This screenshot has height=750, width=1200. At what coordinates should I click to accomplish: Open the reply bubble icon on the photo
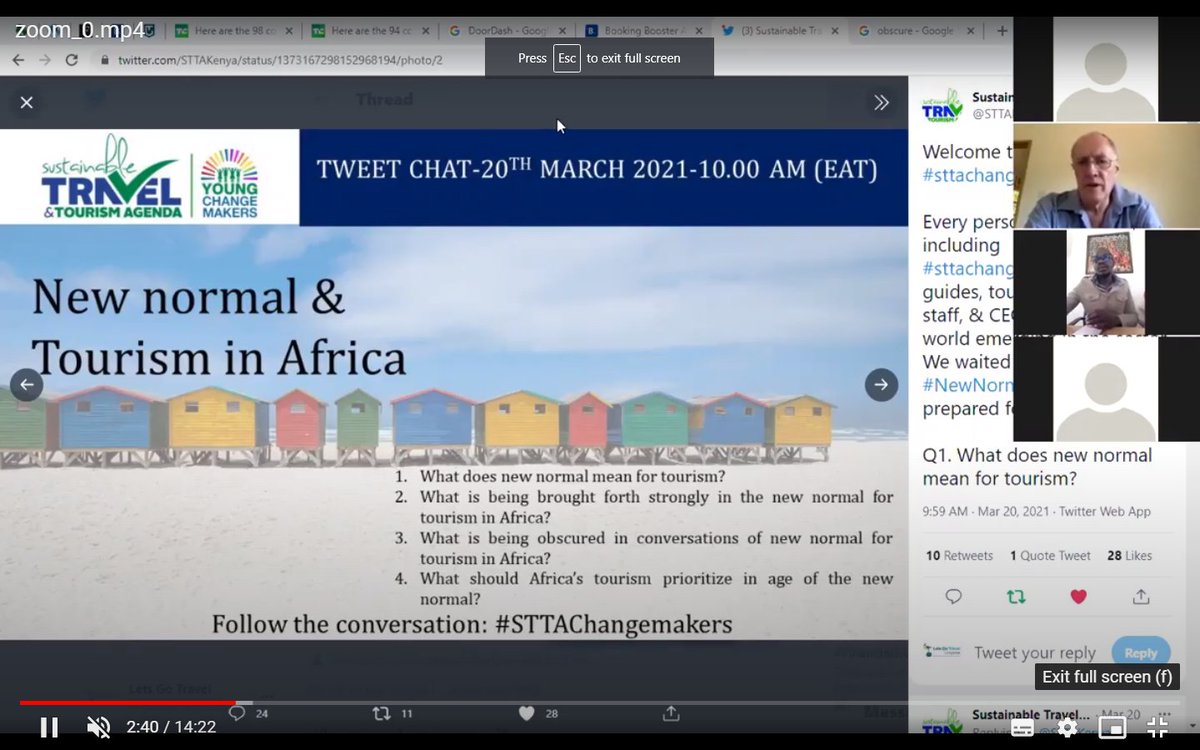tap(237, 712)
